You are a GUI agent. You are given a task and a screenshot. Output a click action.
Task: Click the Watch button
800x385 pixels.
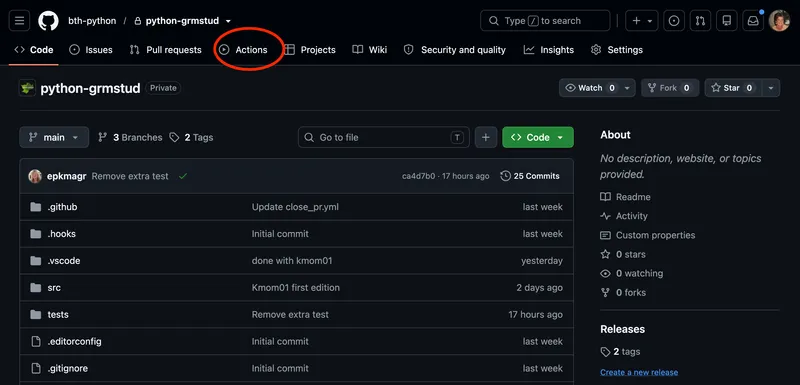(x=590, y=88)
